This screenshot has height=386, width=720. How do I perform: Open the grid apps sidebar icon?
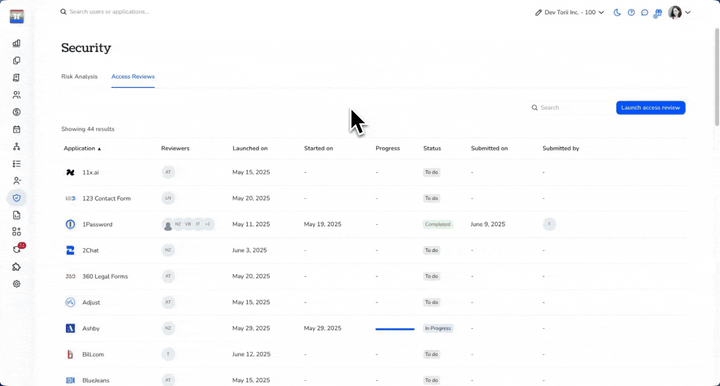(x=17, y=232)
